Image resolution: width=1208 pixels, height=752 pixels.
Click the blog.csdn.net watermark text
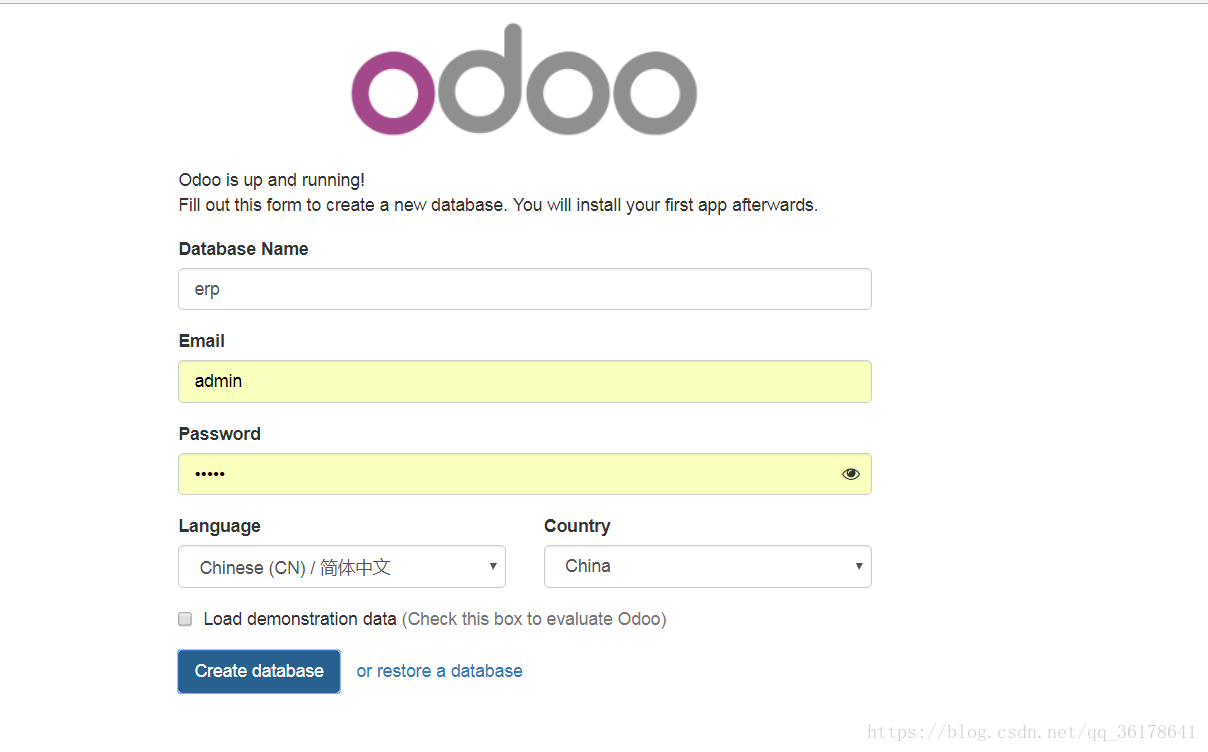click(1032, 732)
